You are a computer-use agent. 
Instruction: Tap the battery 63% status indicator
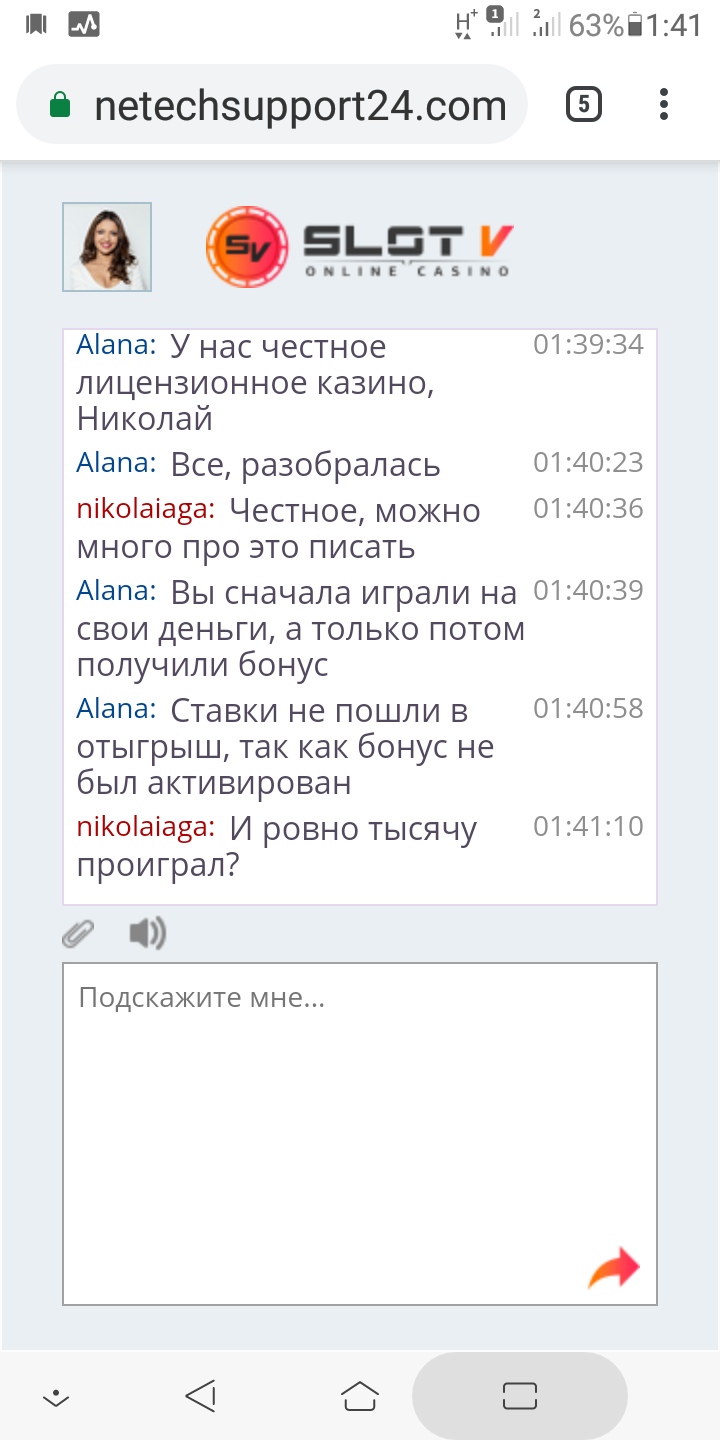tap(606, 25)
